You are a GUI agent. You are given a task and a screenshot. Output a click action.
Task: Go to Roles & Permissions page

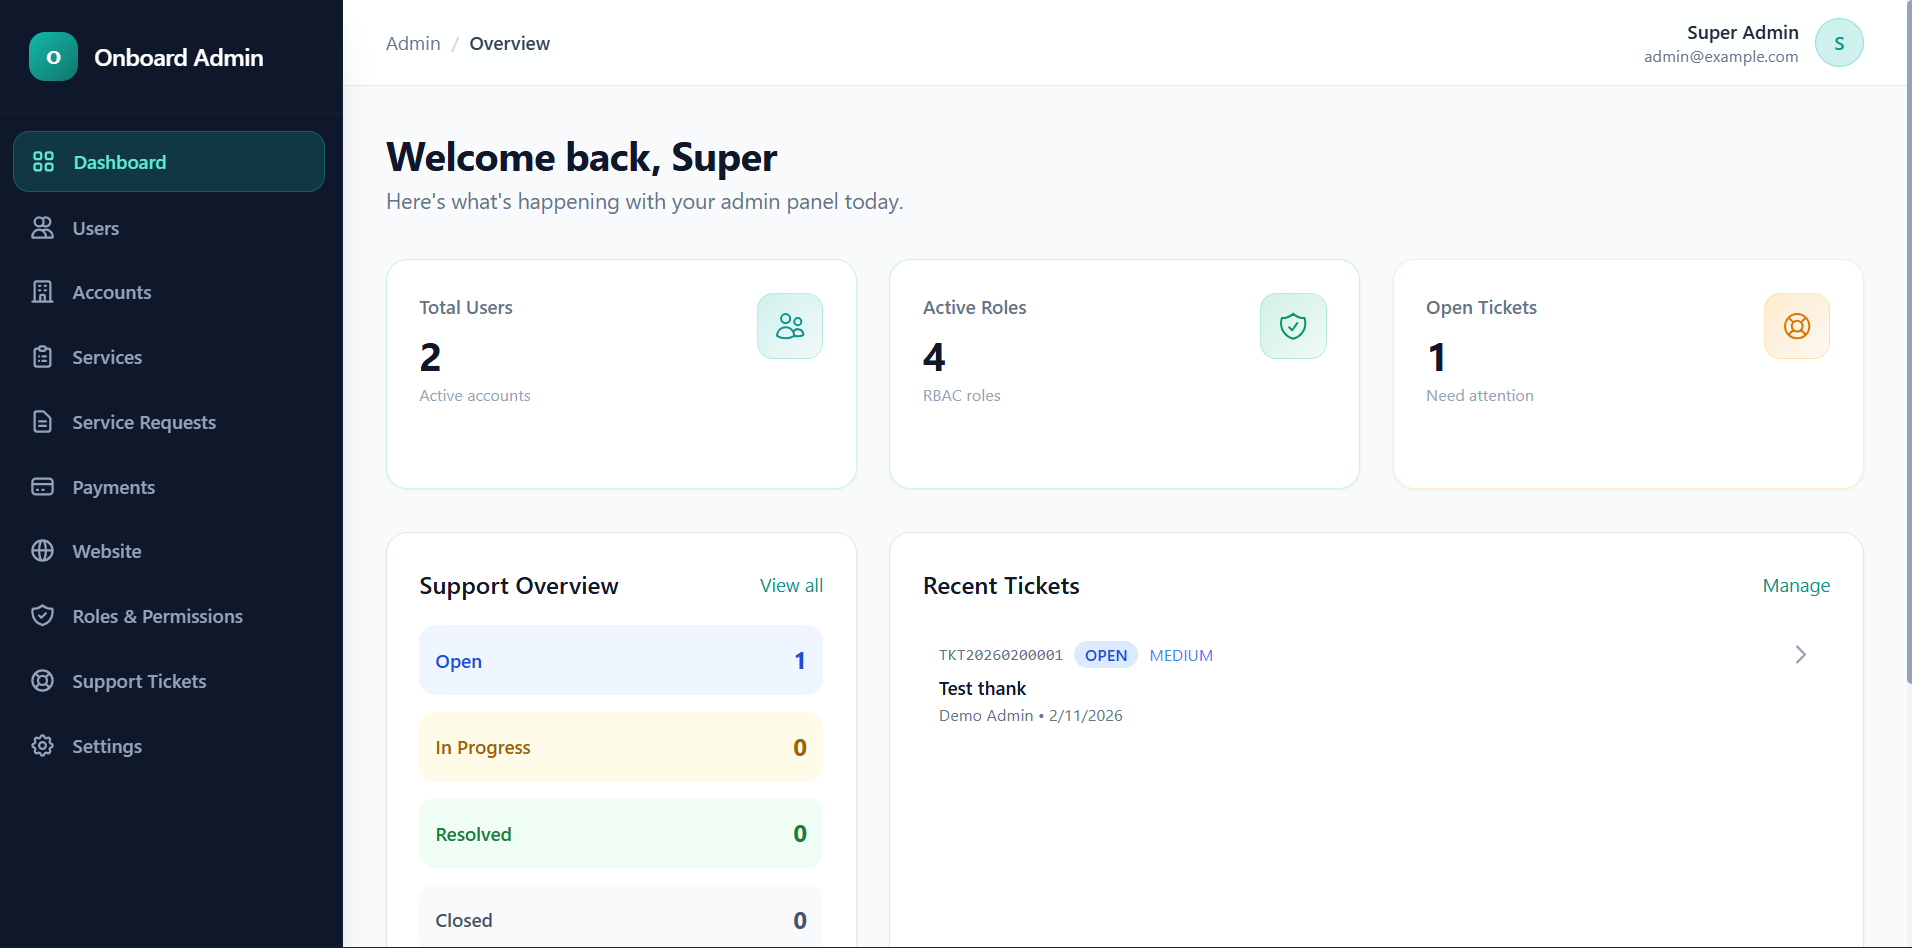[x=157, y=616]
